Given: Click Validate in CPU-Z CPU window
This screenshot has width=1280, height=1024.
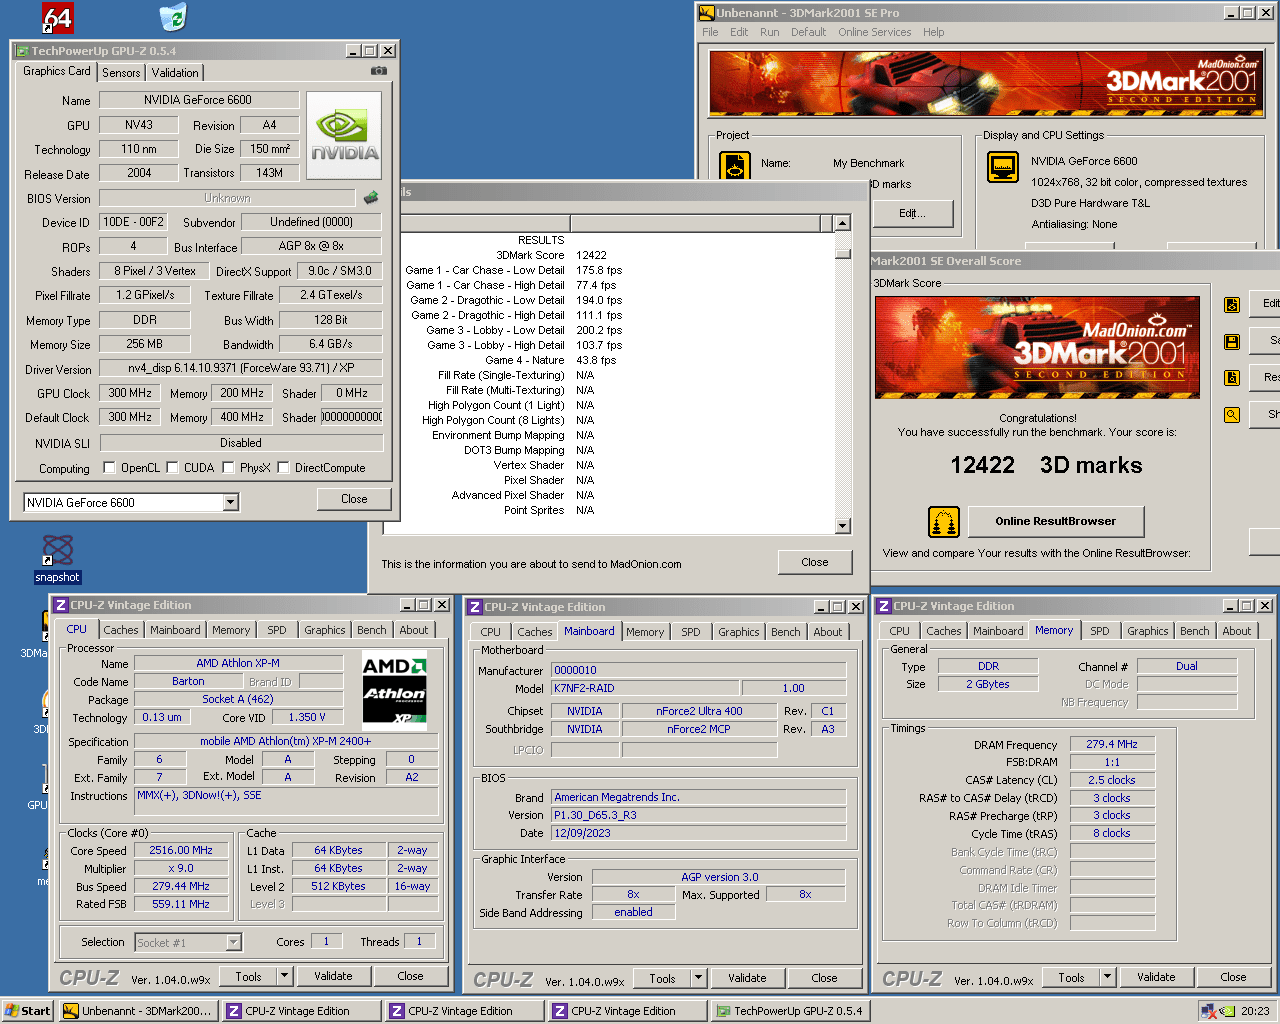Looking at the screenshot, I should pyautogui.click(x=333, y=977).
